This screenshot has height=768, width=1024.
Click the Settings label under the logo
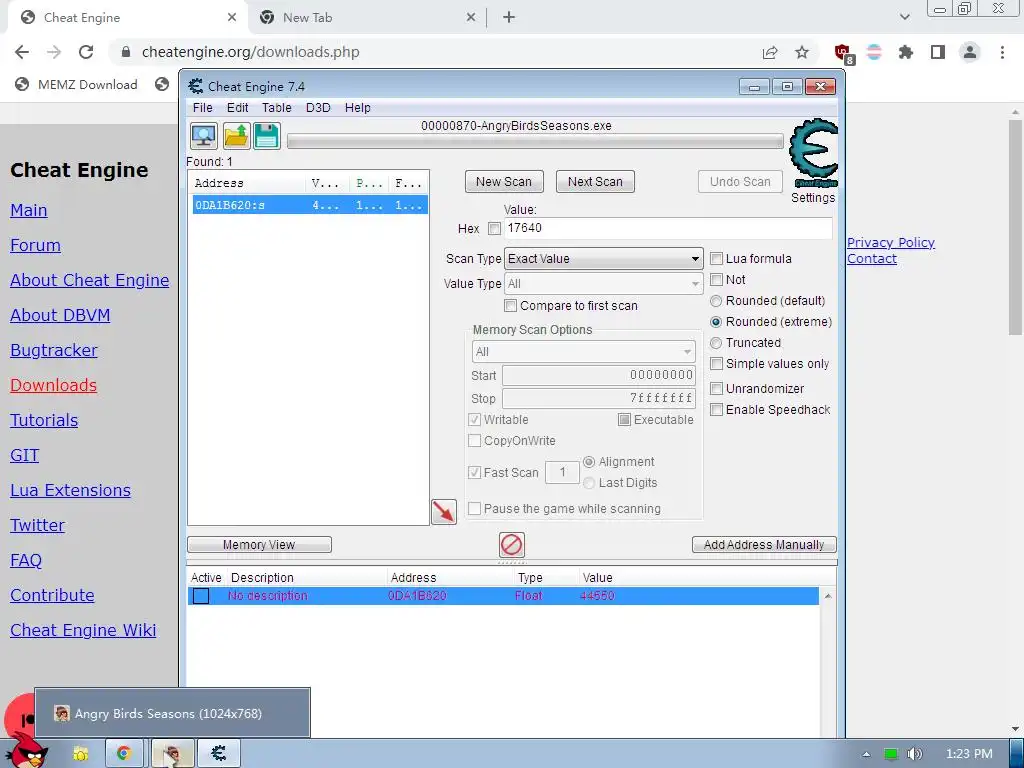click(x=813, y=198)
